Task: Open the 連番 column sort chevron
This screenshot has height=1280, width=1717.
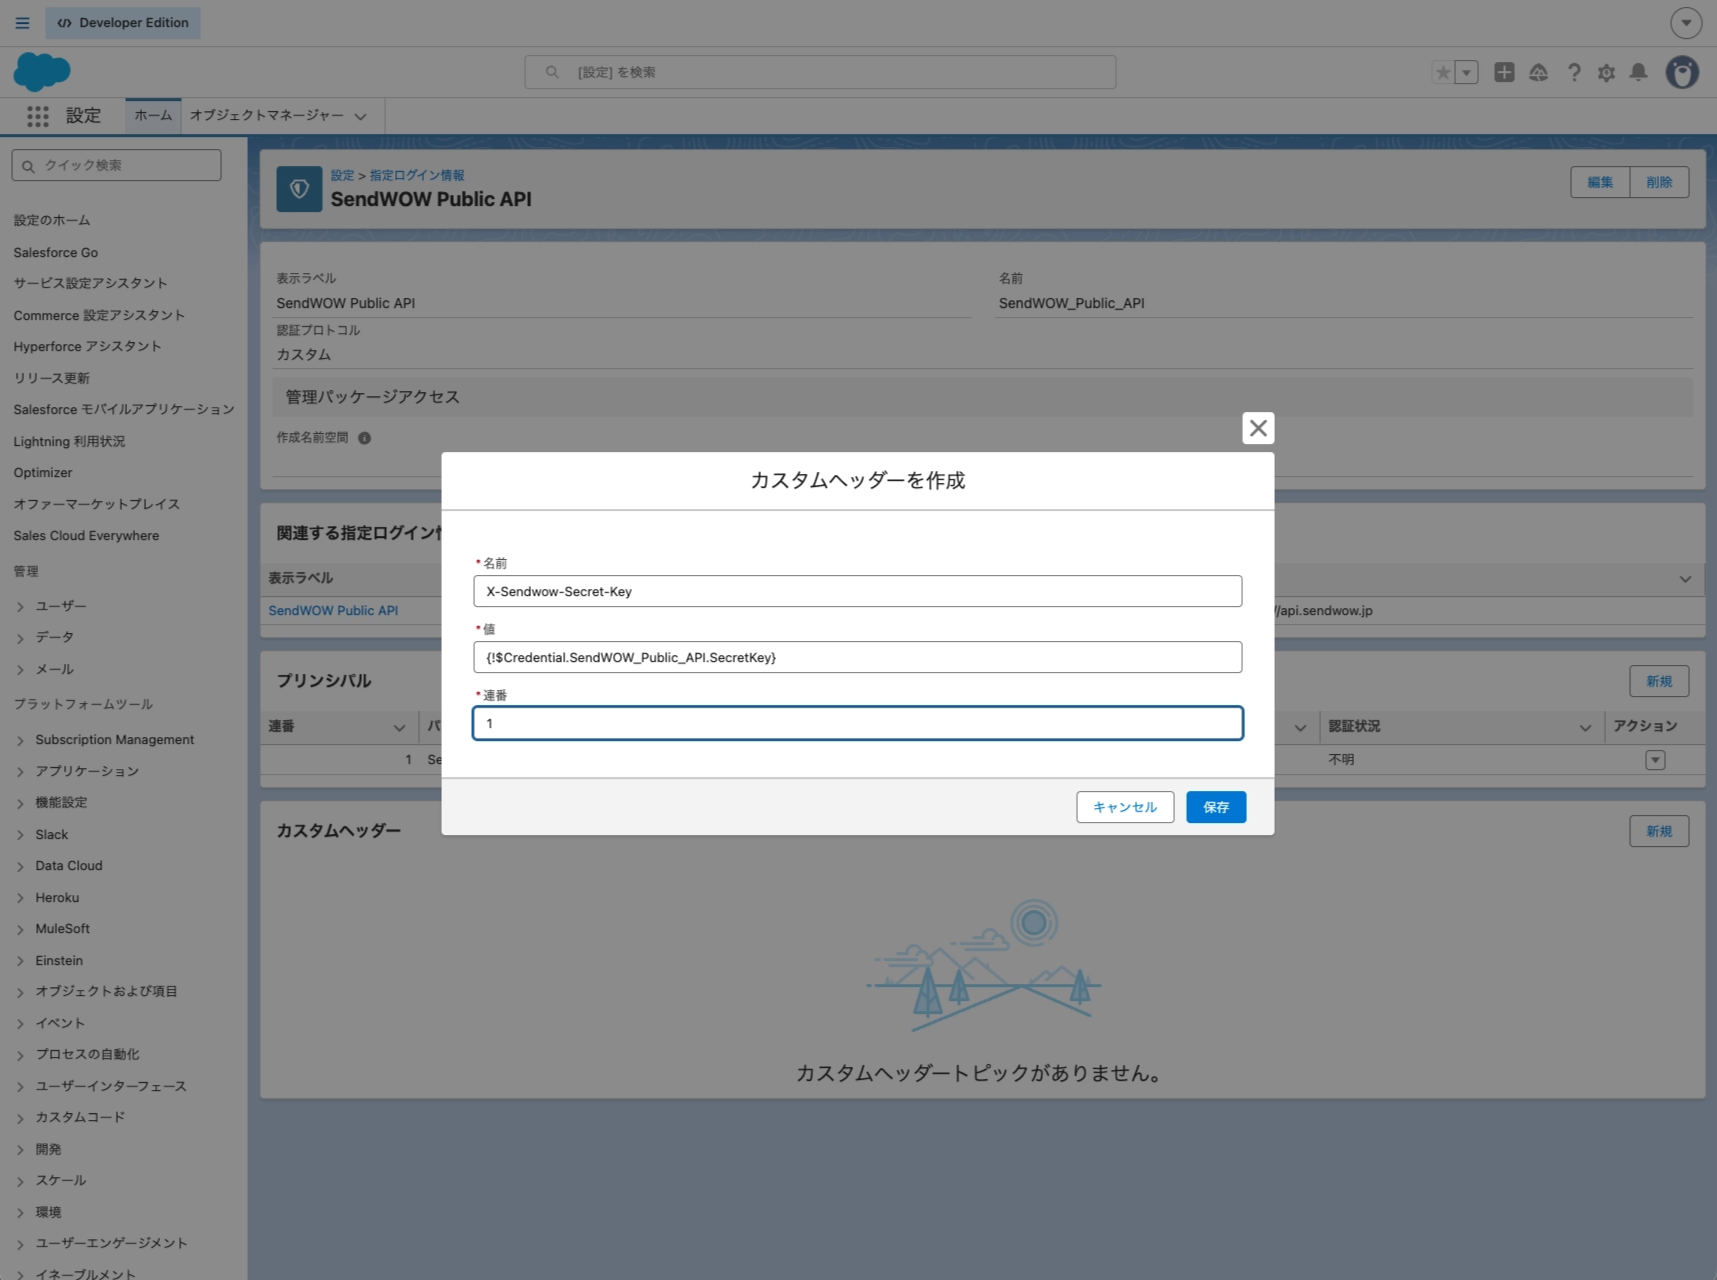Action: tap(399, 727)
